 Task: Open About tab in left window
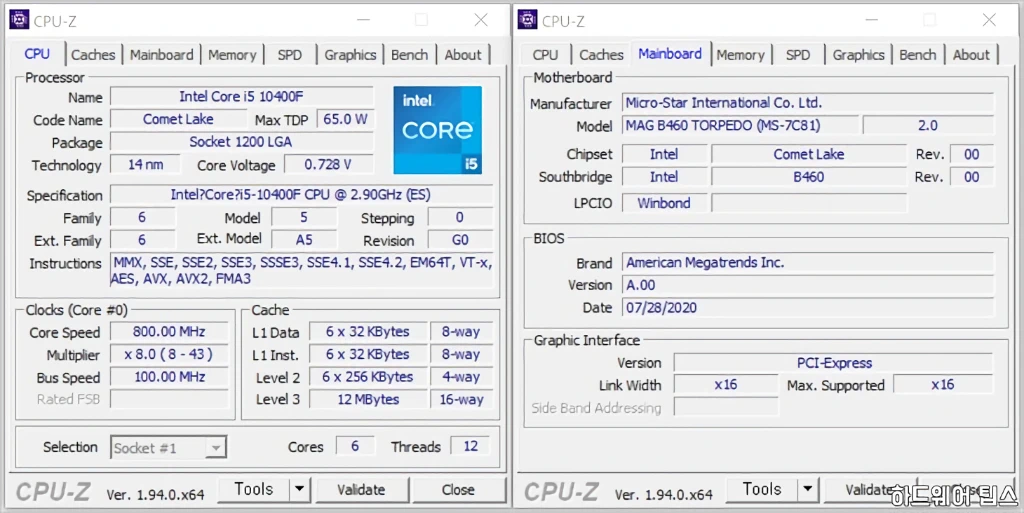[463, 55]
